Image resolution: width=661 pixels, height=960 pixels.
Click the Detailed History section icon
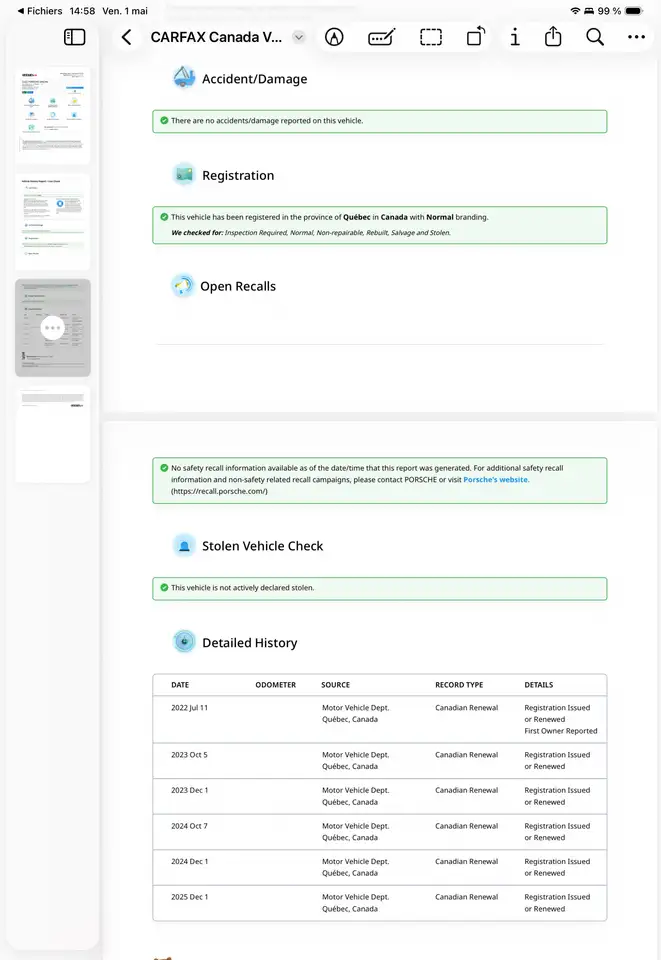pos(184,642)
